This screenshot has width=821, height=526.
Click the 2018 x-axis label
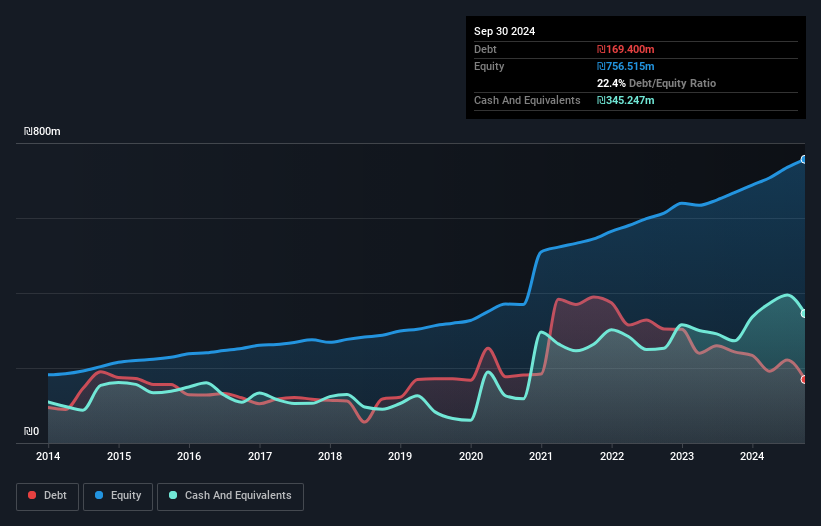point(330,456)
